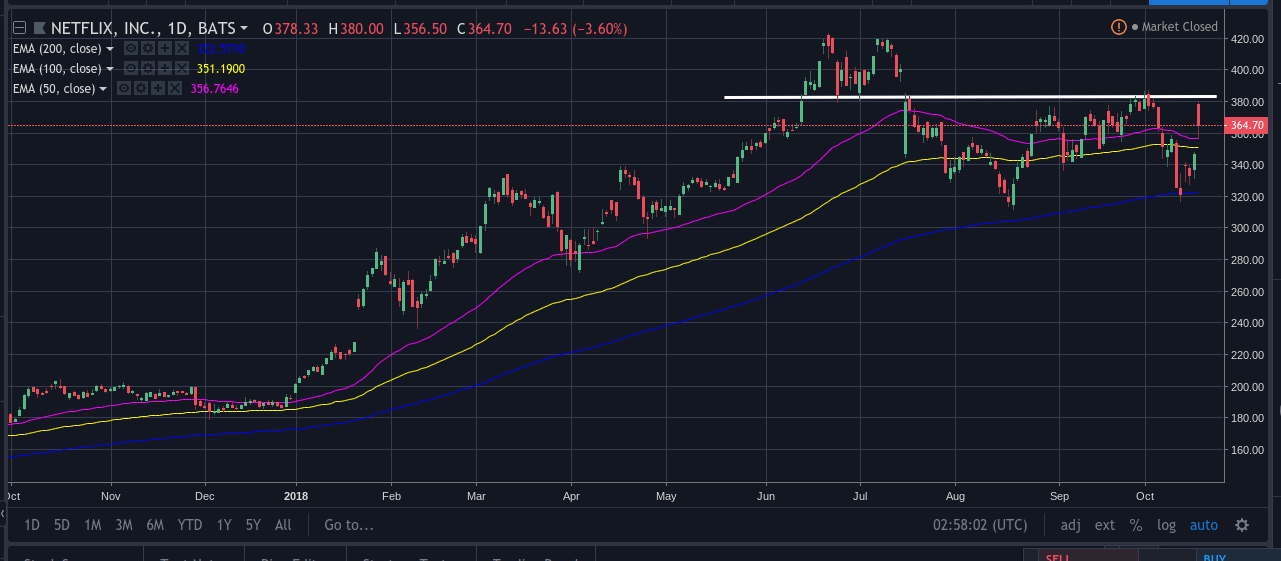Select the 1M date range
The image size is (1281, 561).
pyautogui.click(x=93, y=525)
